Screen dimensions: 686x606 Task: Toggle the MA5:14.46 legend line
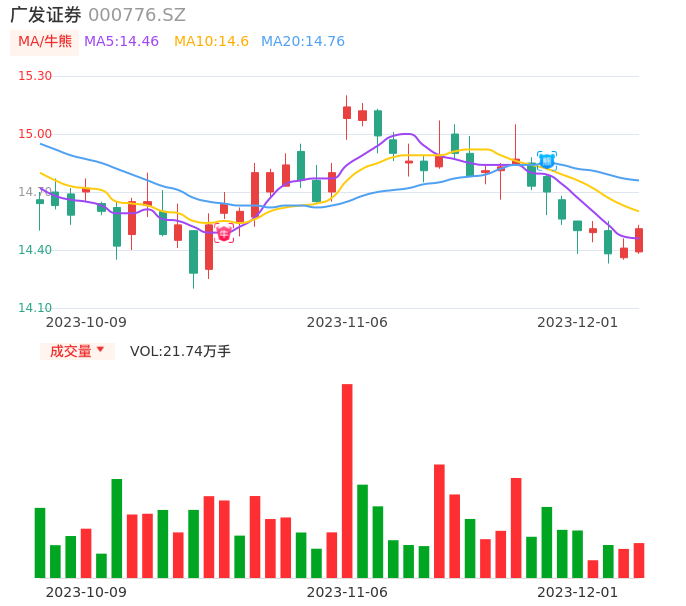121,42
